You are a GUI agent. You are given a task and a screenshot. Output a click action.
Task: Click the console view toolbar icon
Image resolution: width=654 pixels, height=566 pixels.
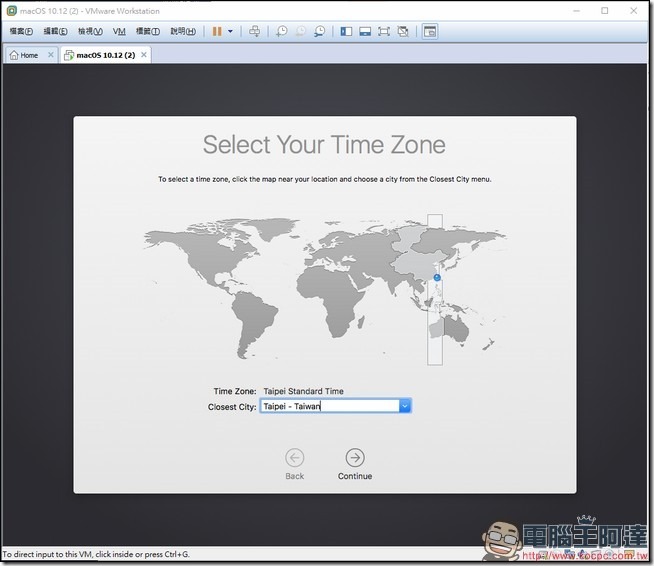[x=430, y=32]
